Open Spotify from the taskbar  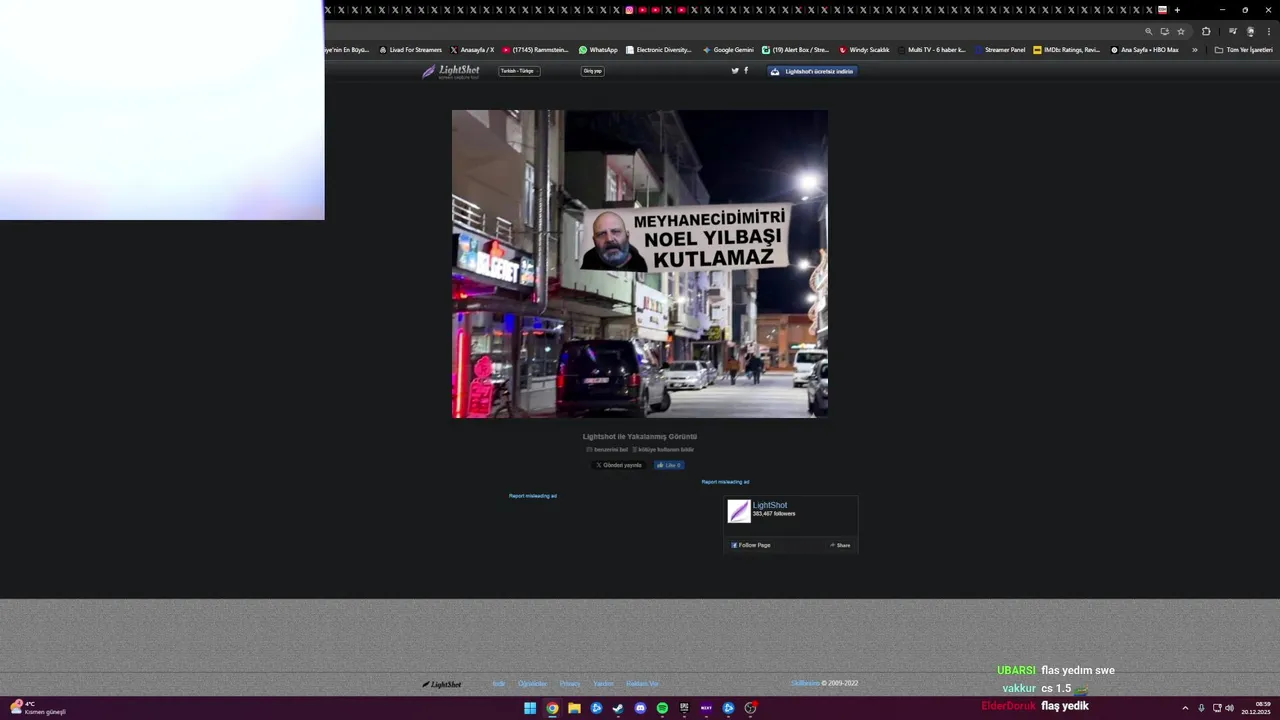click(662, 708)
